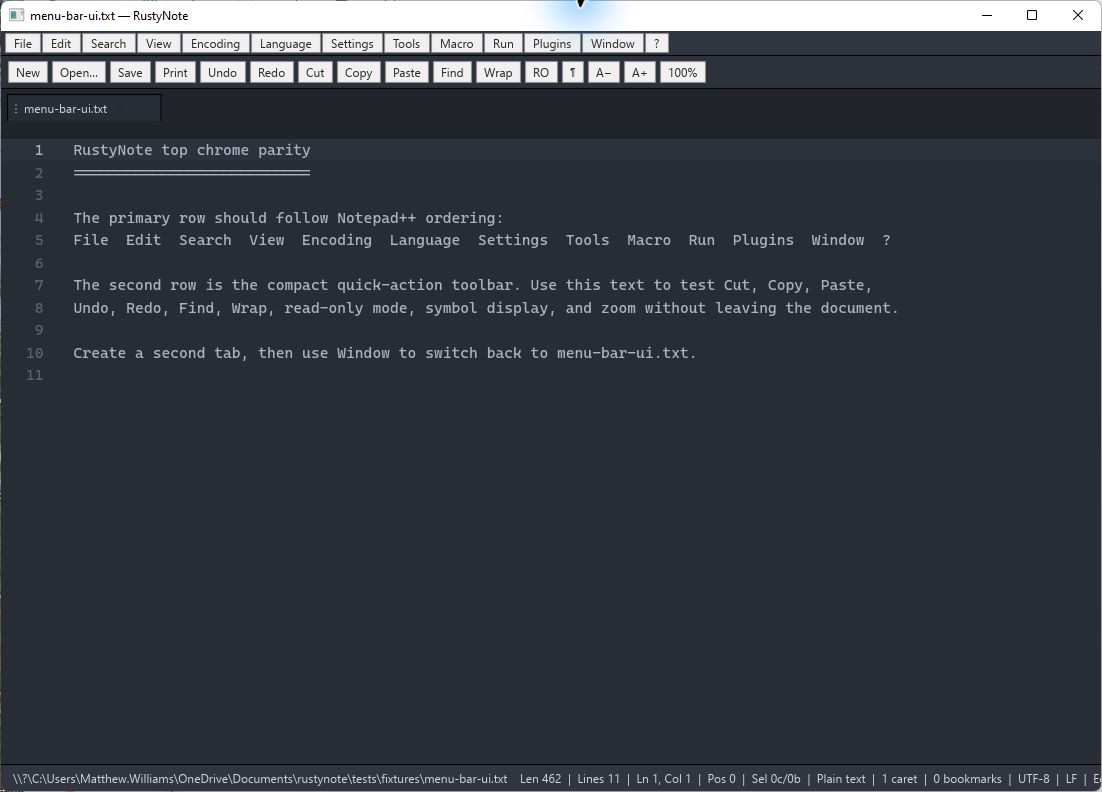Click the Cut toolbar button

(315, 72)
